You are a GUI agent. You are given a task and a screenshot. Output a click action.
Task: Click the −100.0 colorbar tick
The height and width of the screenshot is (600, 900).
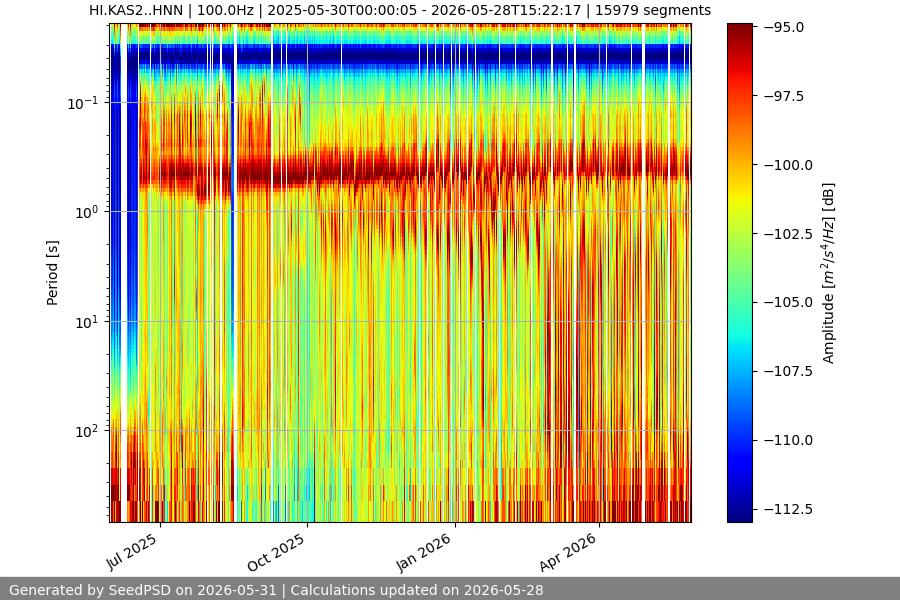[788, 165]
